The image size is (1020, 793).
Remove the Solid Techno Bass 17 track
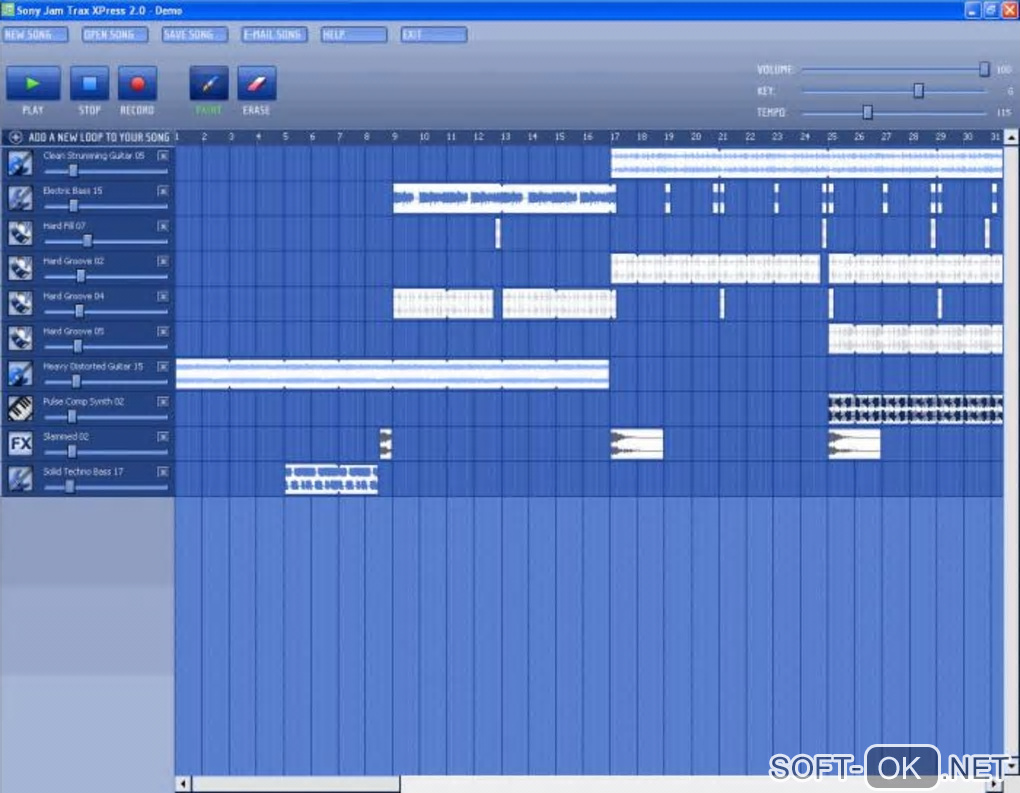[163, 472]
